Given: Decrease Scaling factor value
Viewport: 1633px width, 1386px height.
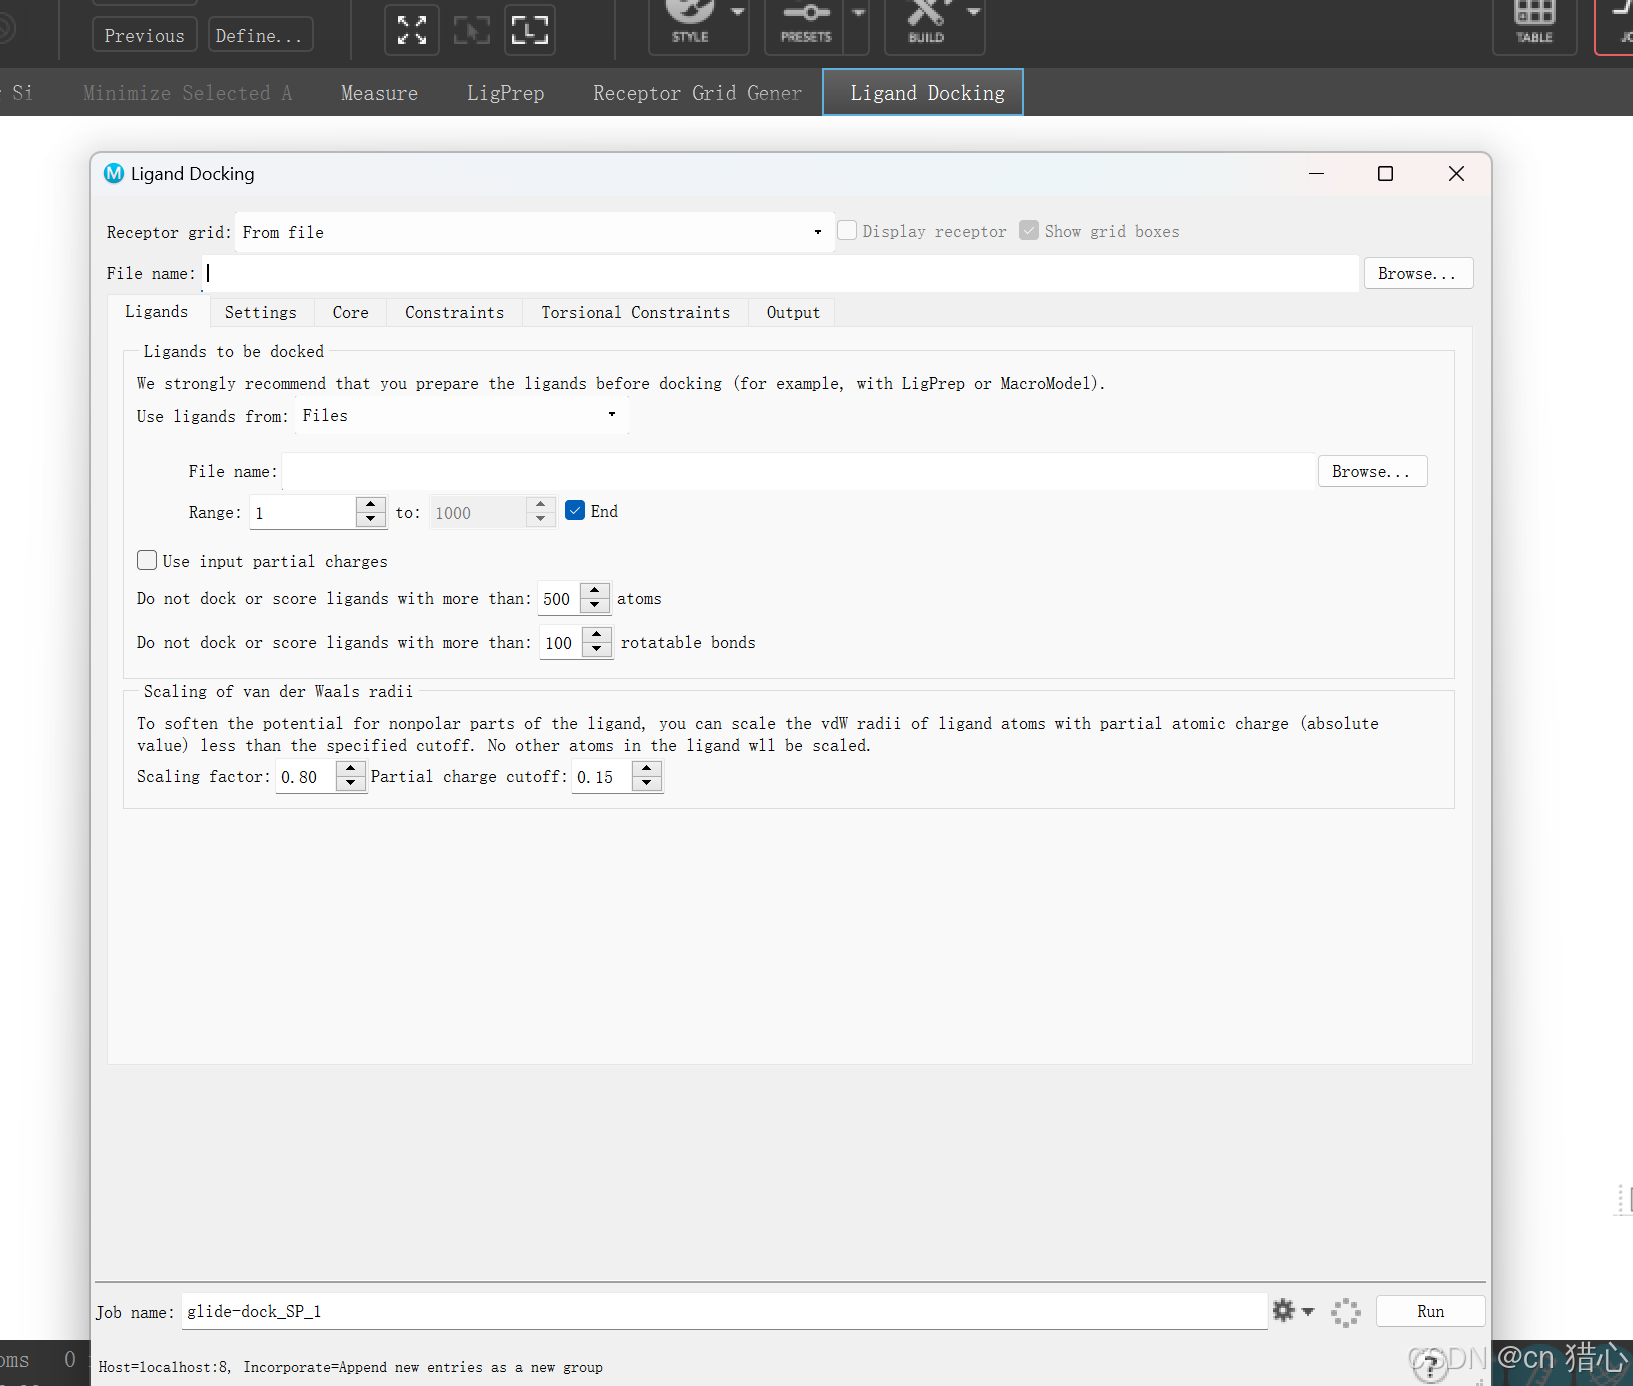Looking at the screenshot, I should point(350,783).
